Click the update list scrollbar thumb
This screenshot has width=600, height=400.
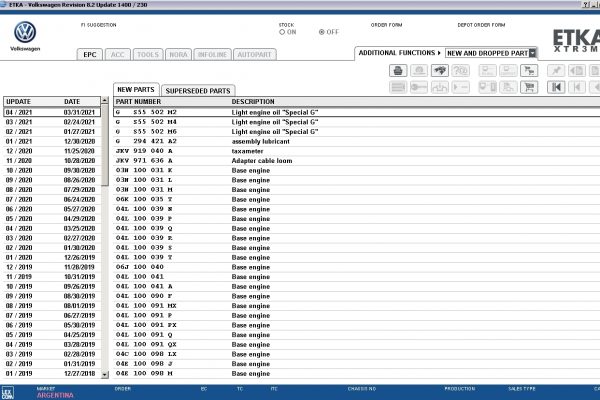click(x=105, y=145)
